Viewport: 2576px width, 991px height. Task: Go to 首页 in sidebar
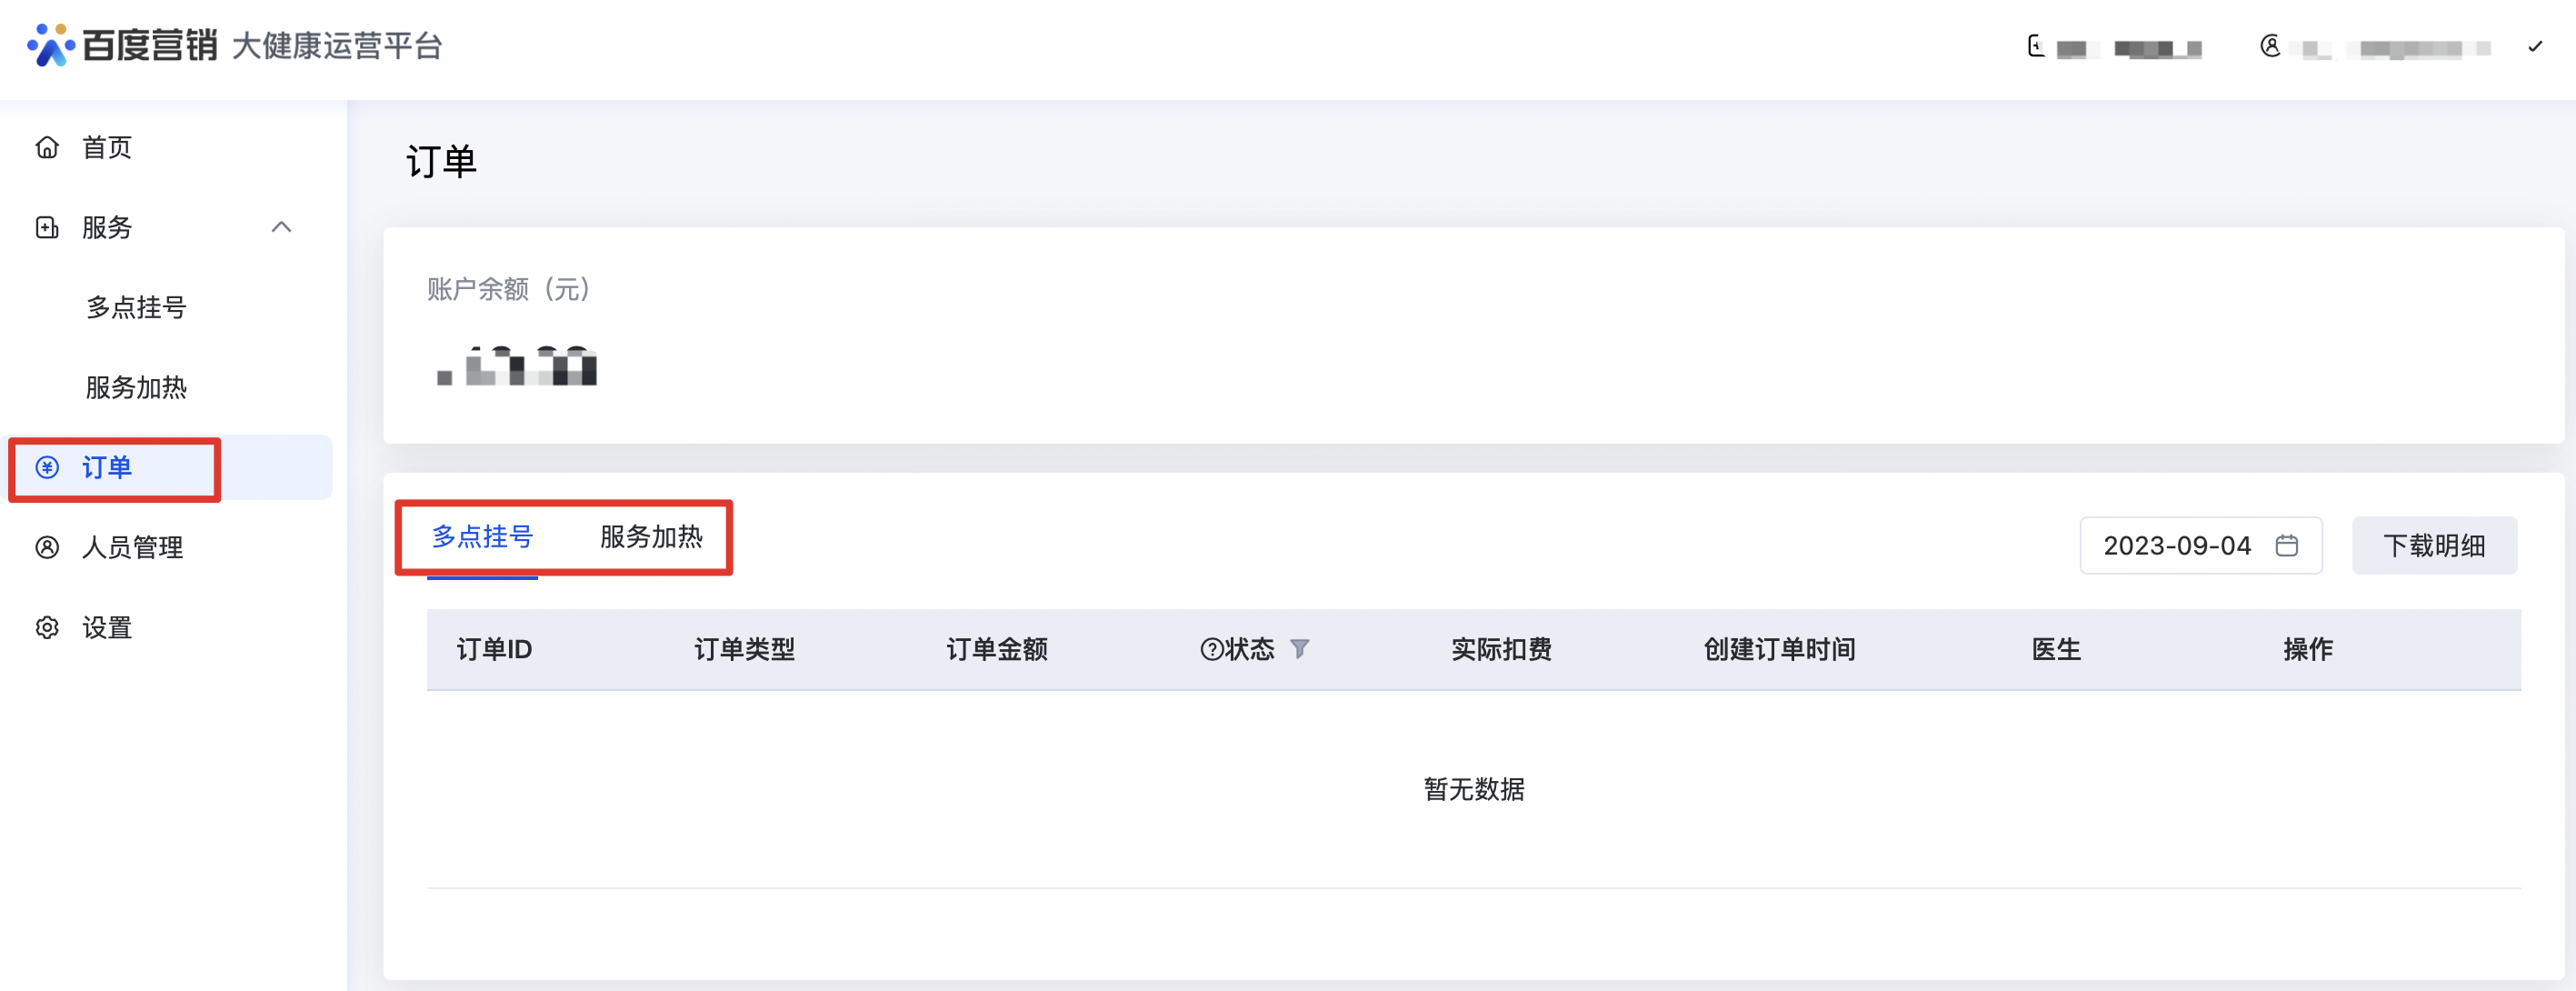click(x=107, y=148)
